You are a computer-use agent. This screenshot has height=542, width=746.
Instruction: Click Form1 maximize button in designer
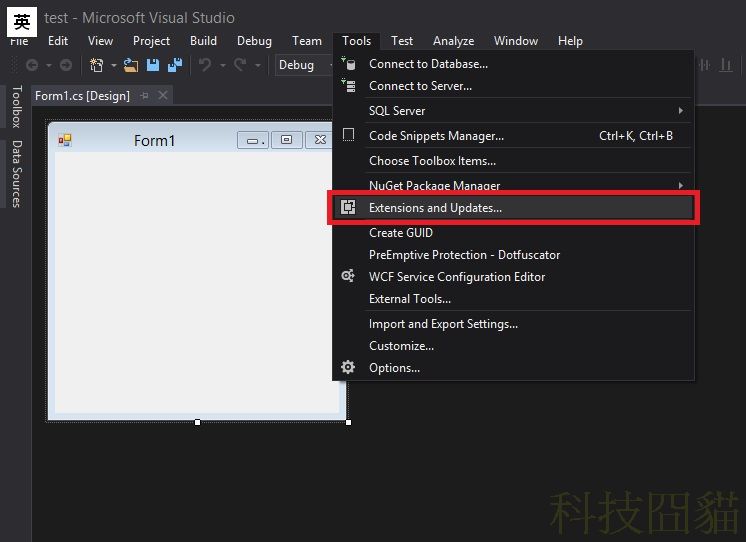286,140
